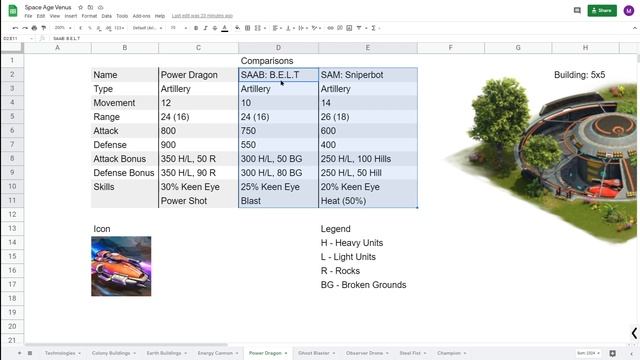
Task: Switch to the Colony Buildings tab
Action: pyautogui.click(x=111, y=353)
